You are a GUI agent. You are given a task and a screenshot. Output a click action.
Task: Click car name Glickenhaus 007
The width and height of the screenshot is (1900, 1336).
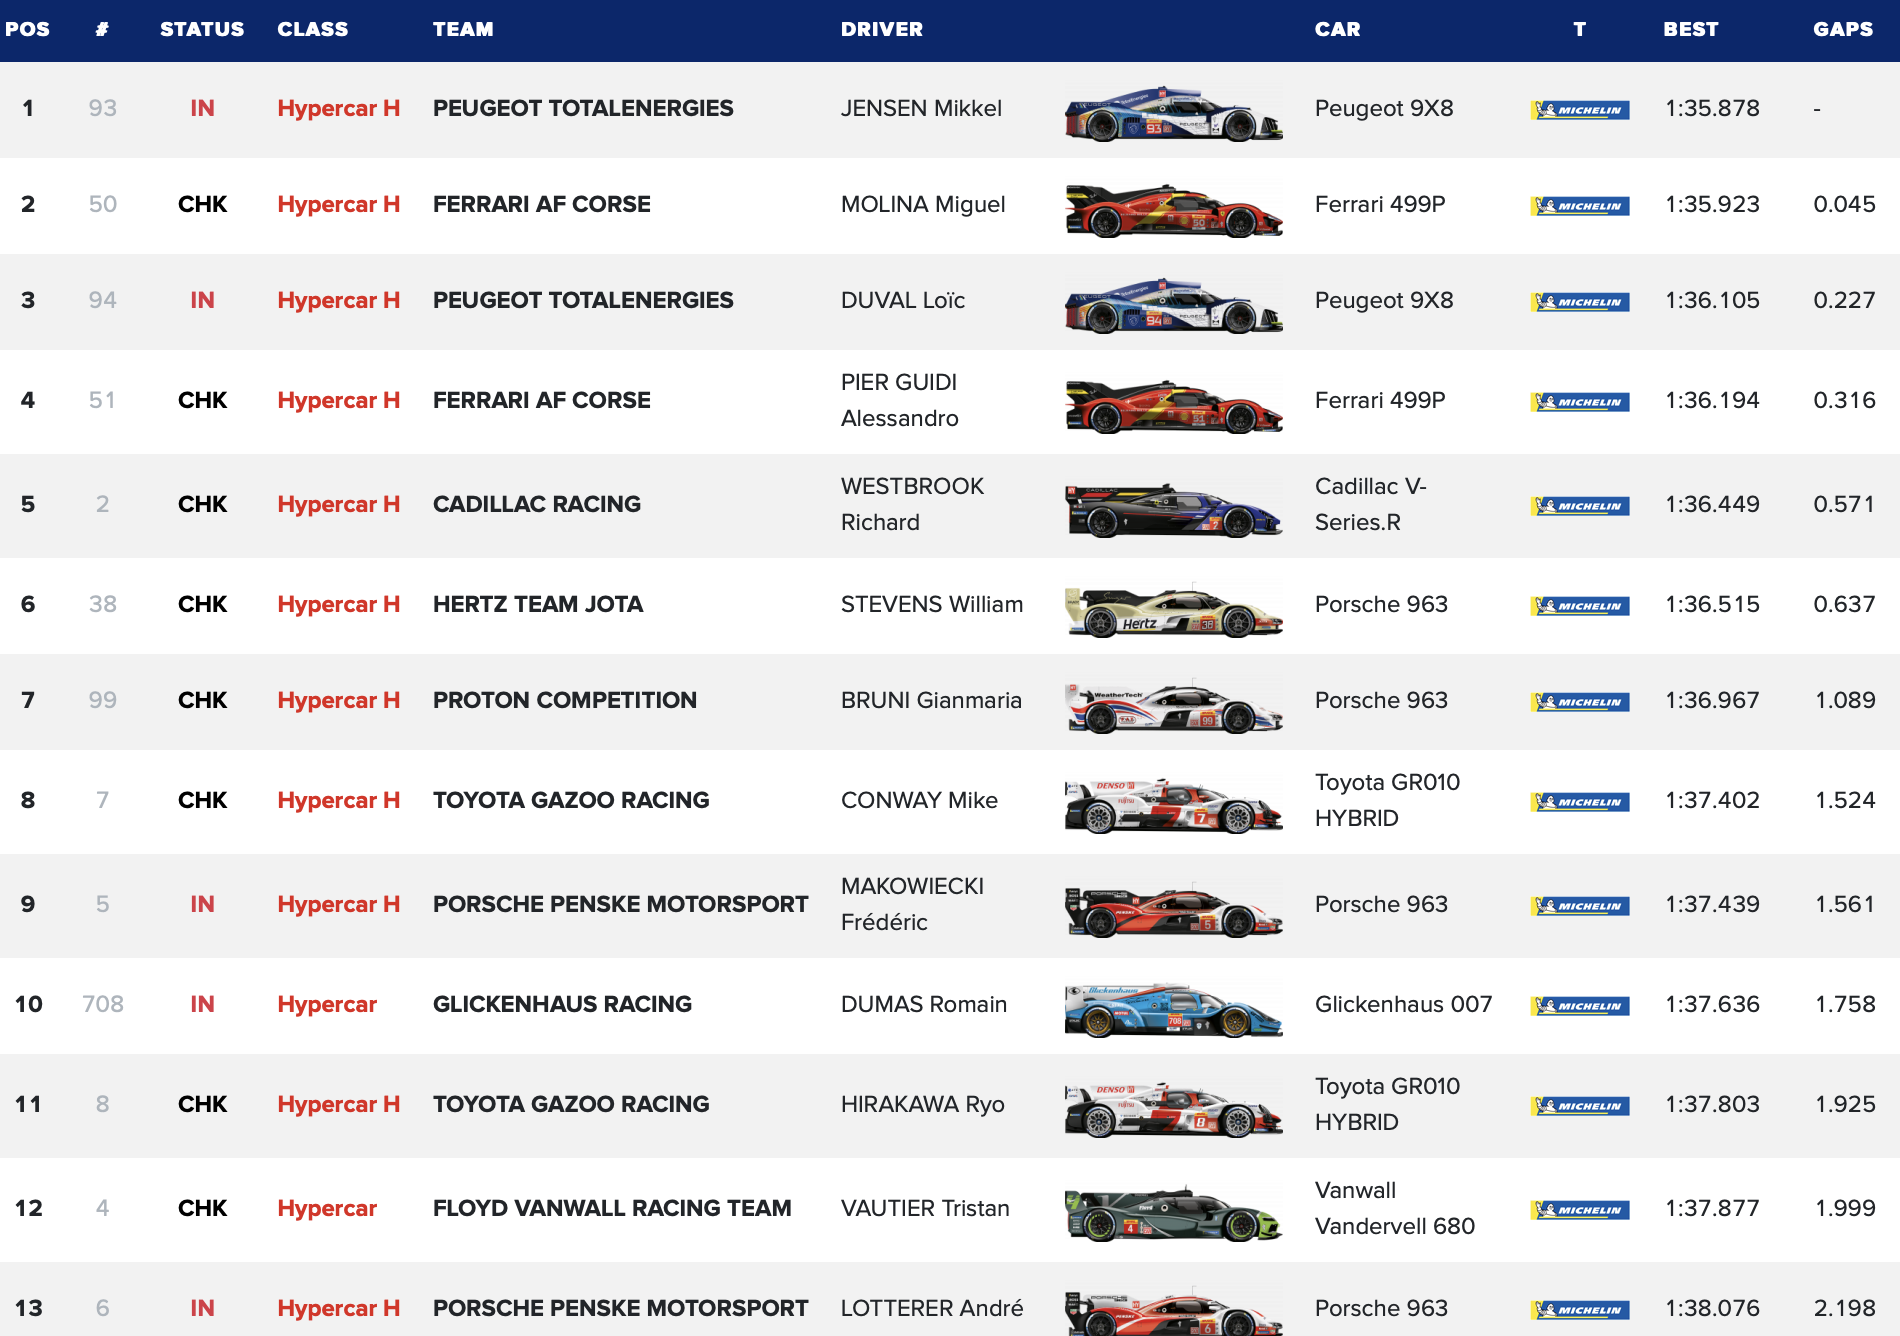pyautogui.click(x=1403, y=1004)
